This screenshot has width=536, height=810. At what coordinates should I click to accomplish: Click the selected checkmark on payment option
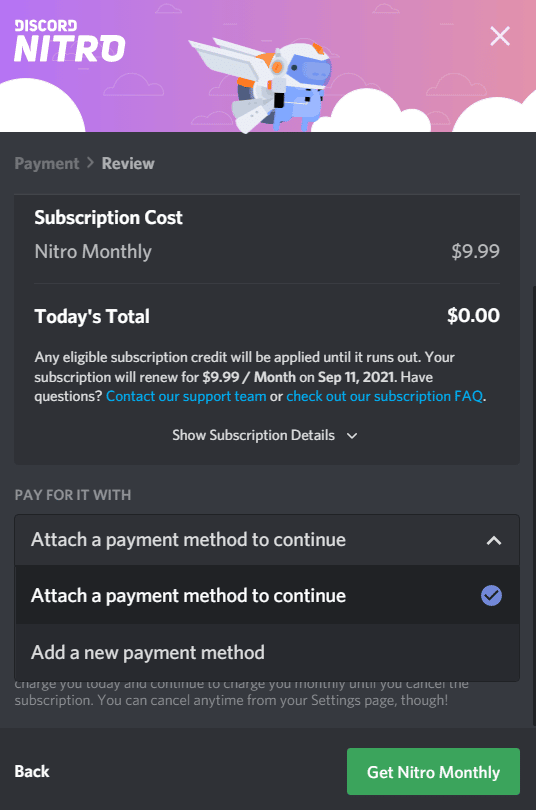tap(491, 595)
